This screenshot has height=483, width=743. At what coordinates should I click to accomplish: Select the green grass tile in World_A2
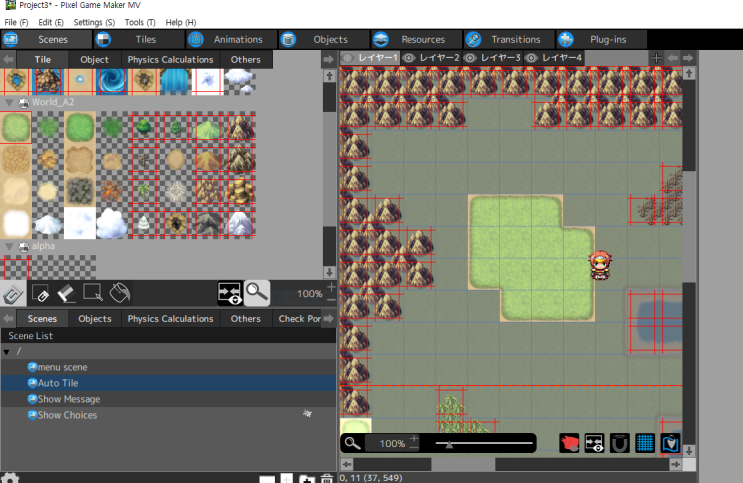tap(16, 128)
